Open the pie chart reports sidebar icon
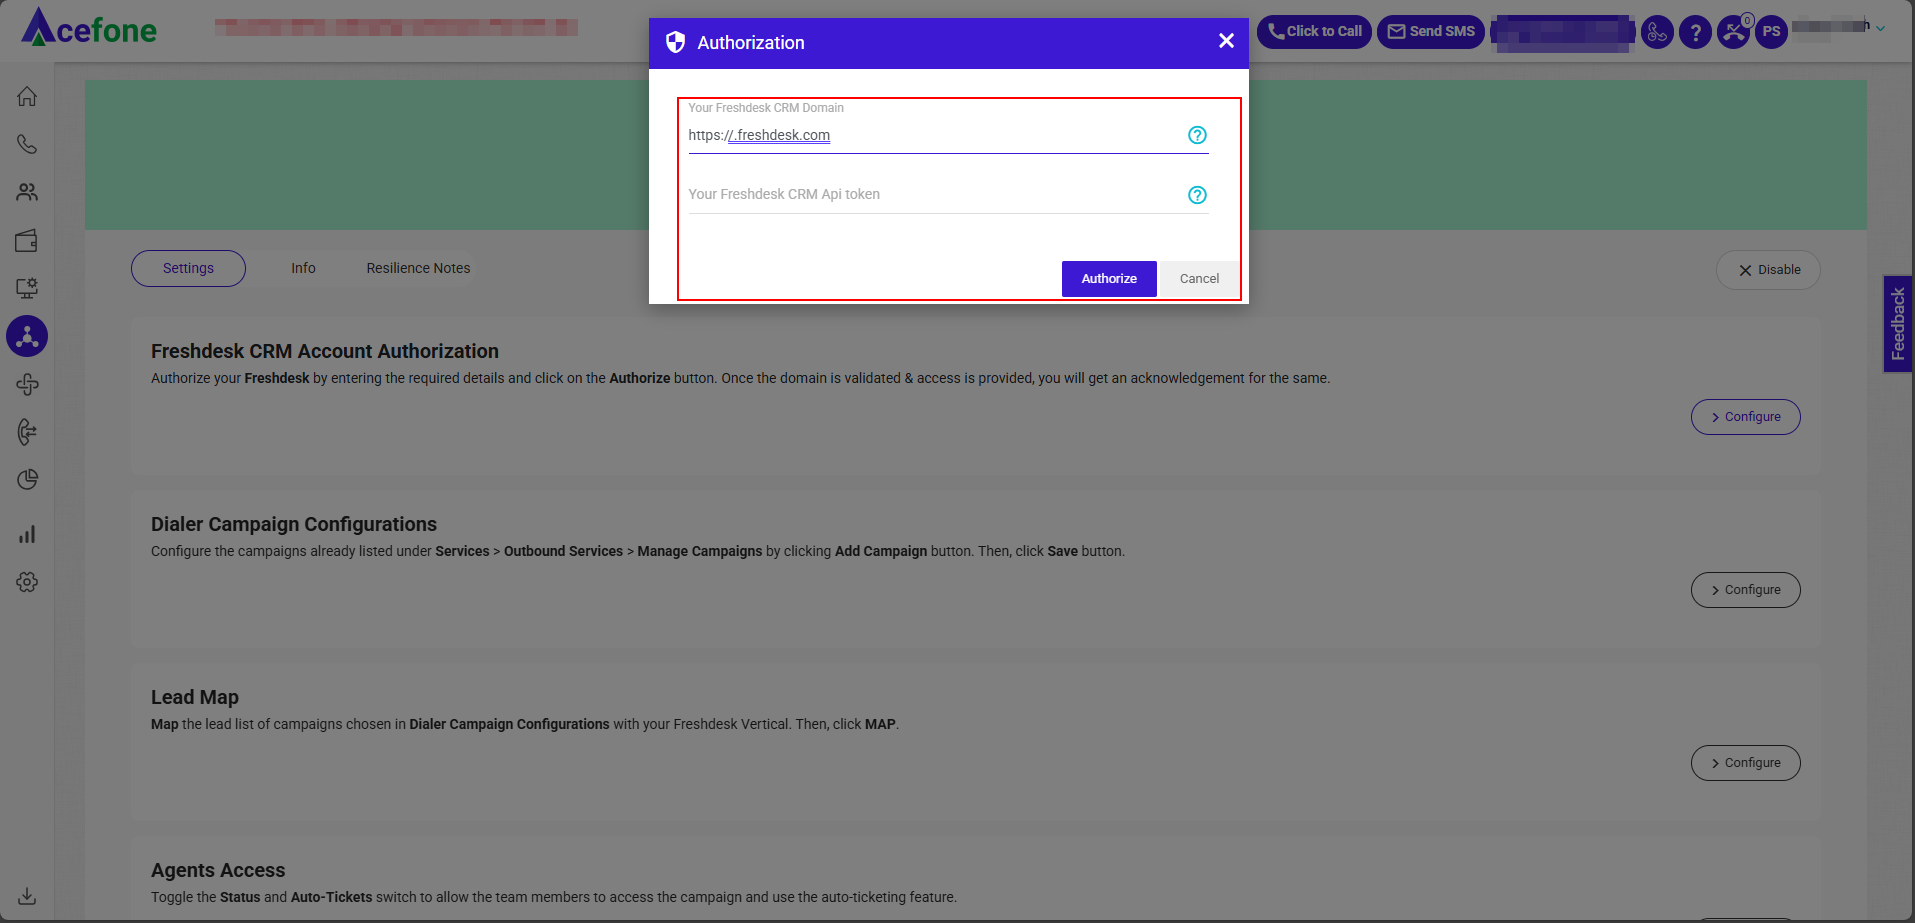The width and height of the screenshot is (1915, 923). (27, 480)
